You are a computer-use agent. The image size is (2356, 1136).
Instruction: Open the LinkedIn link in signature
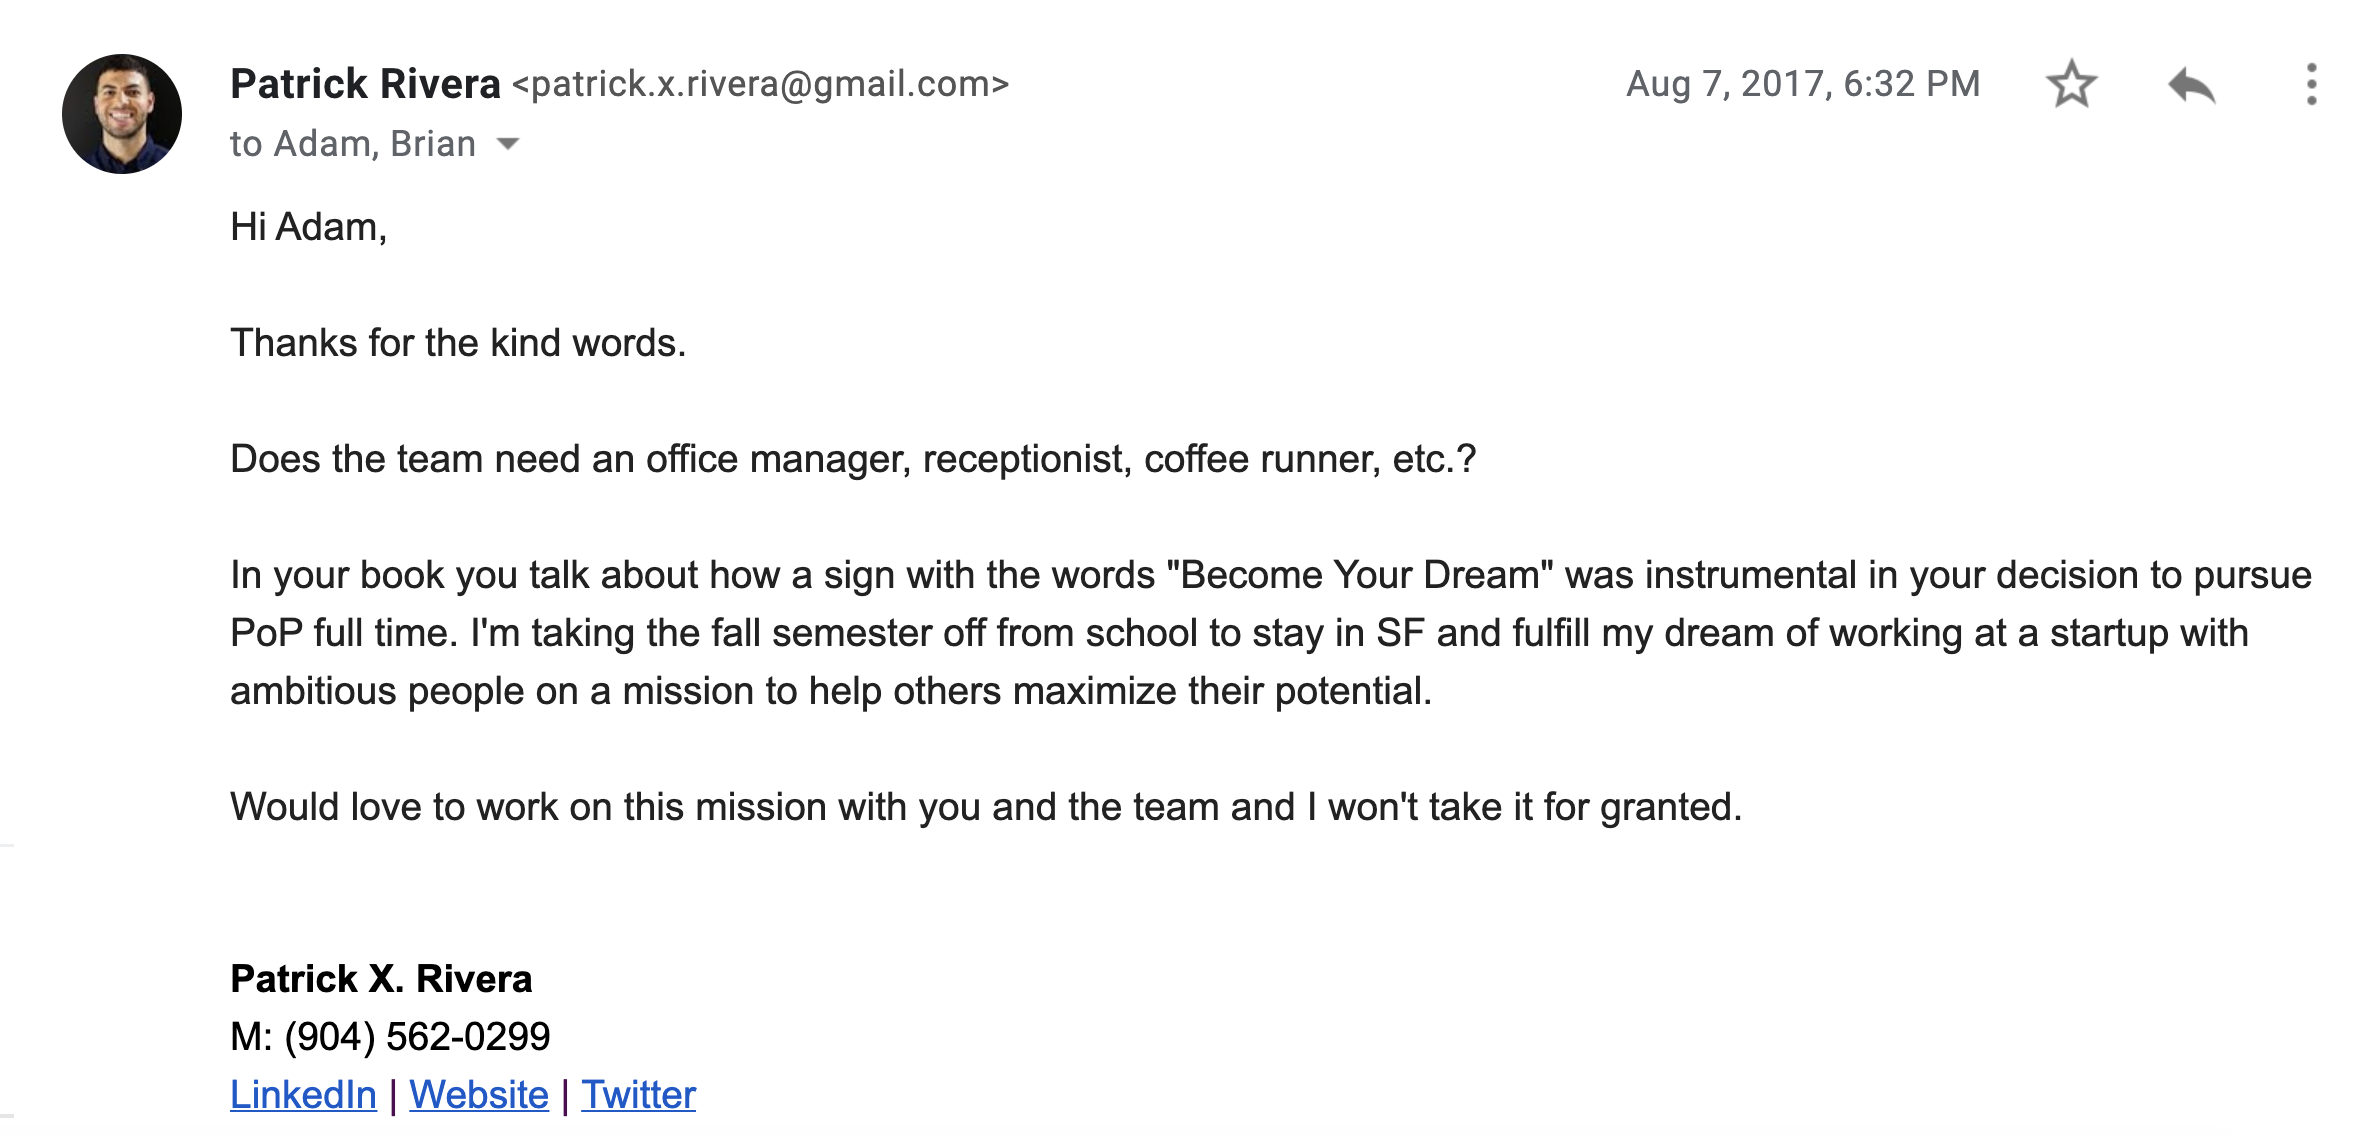pos(303,1094)
